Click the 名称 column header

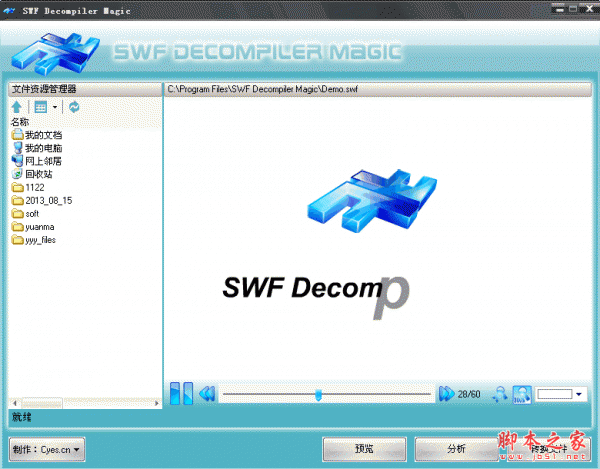(x=20, y=122)
